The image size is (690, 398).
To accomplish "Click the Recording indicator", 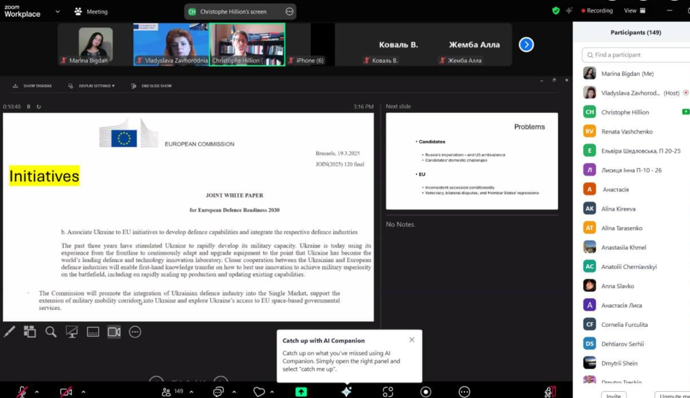I will click(x=597, y=11).
